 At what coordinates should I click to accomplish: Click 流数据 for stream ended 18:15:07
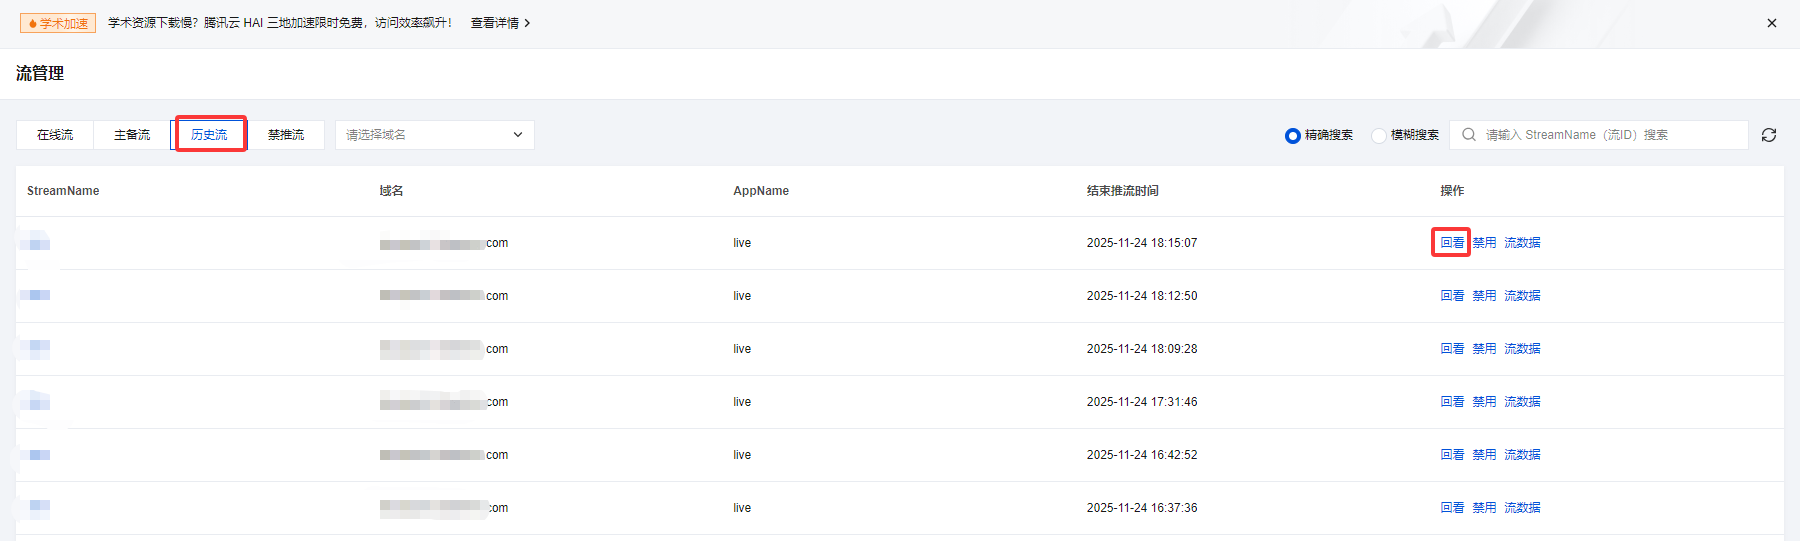point(1522,243)
